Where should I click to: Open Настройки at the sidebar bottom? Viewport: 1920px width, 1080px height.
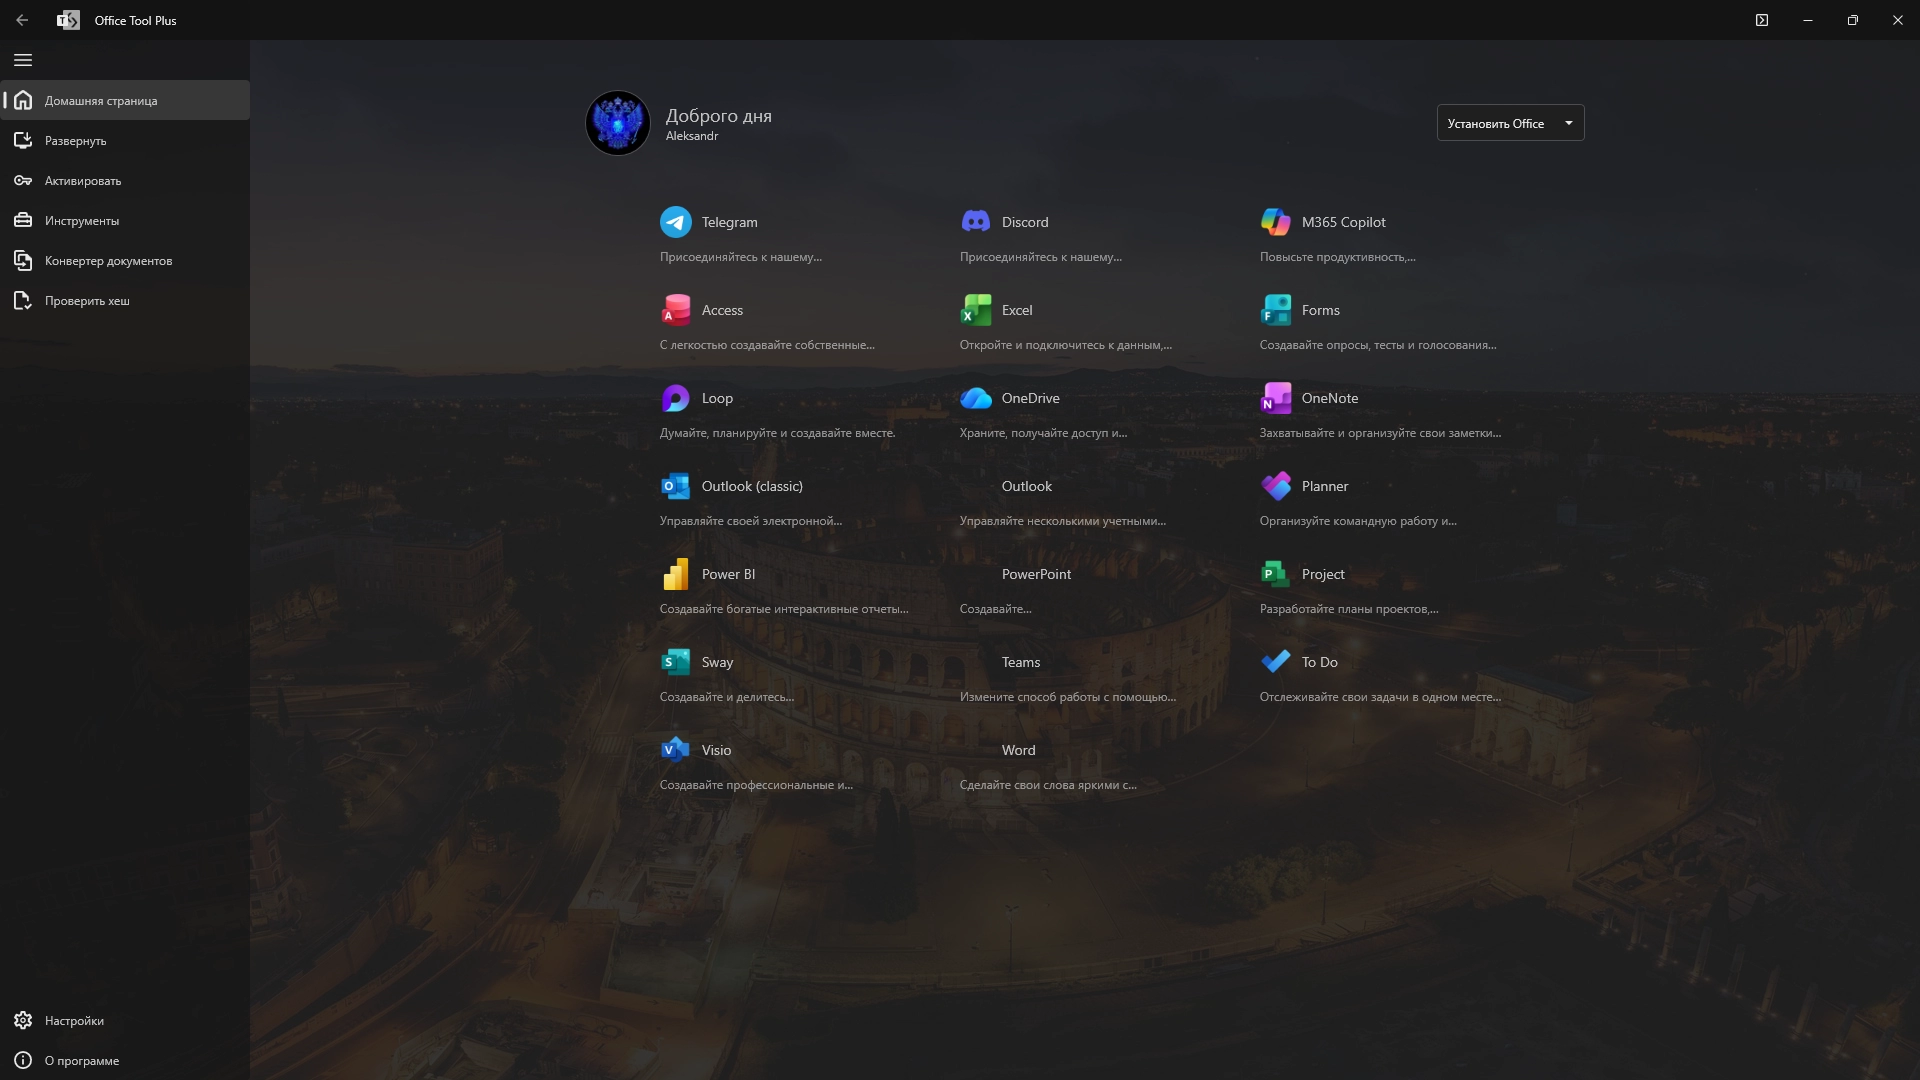pos(74,1021)
